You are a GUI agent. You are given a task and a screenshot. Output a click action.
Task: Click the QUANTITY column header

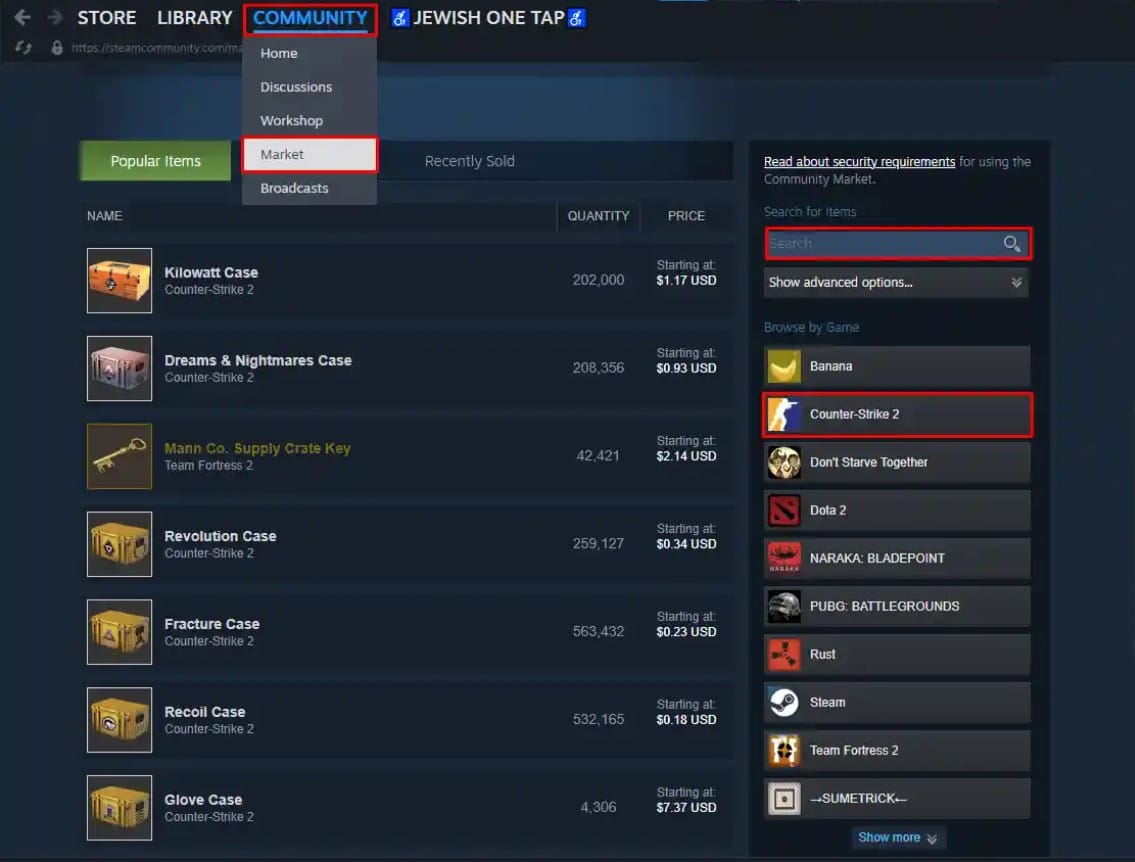(598, 216)
